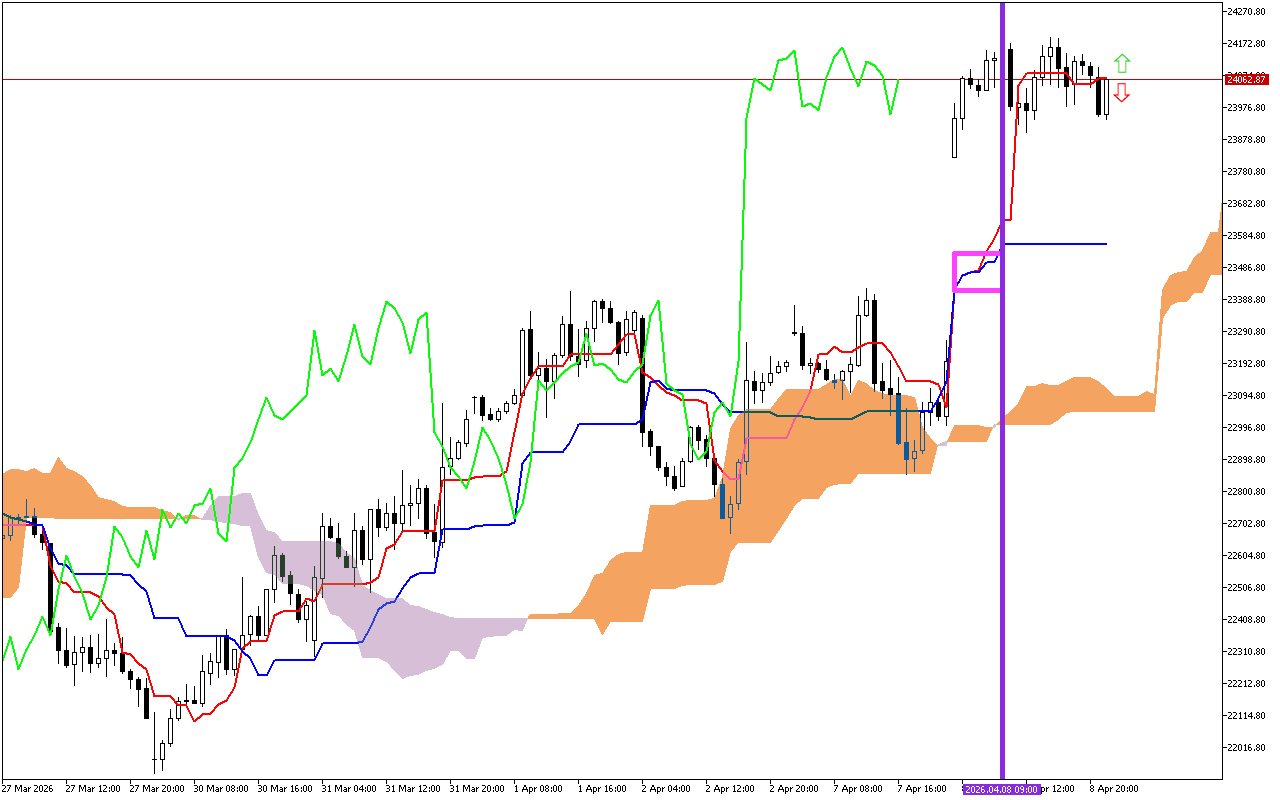This screenshot has height=800, width=1280.
Task: Click the red down arrow marker
Action: 1122,93
